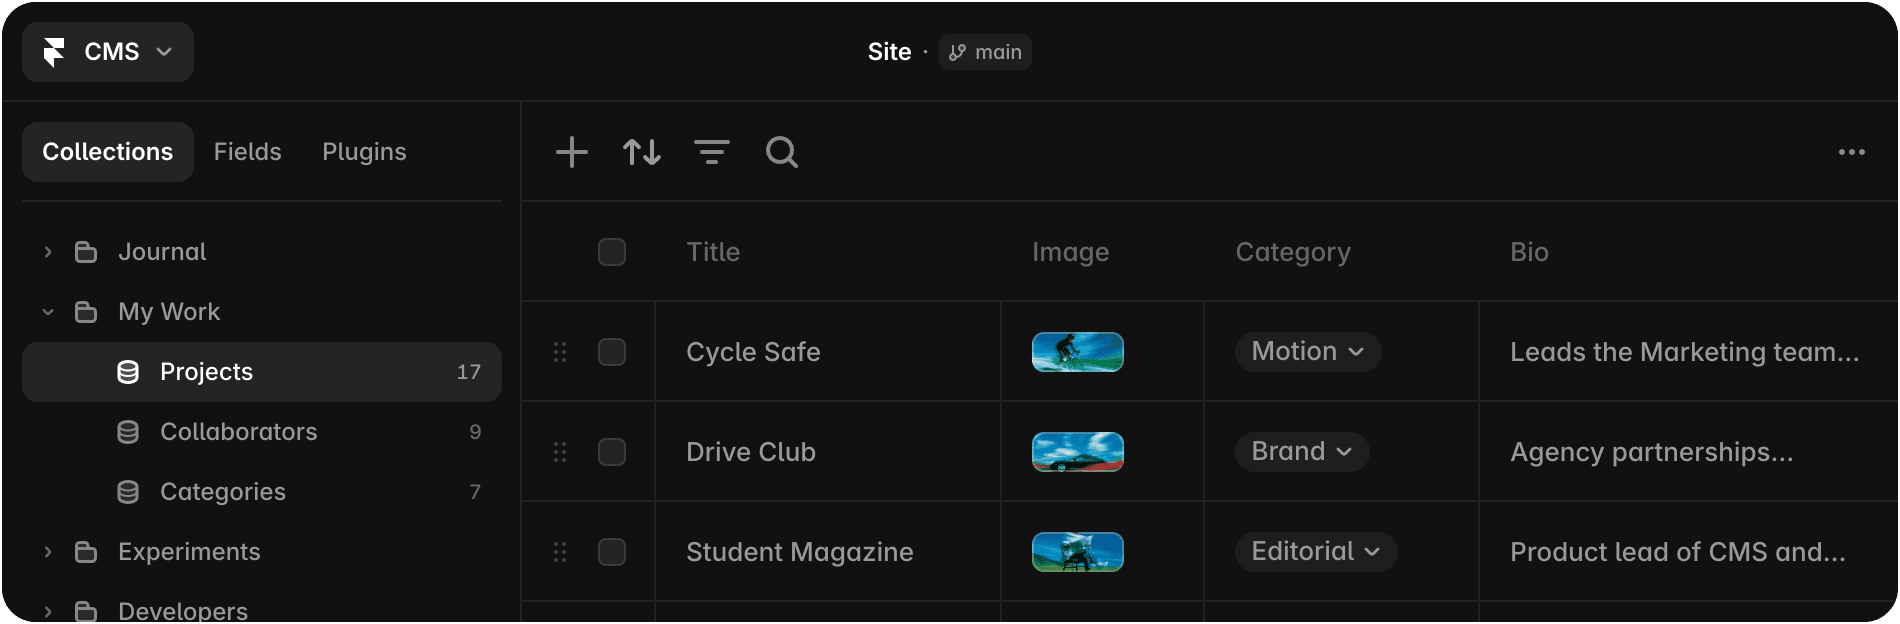Click the Drive Club title cell
The height and width of the screenshot is (624, 1900).
pos(828,452)
